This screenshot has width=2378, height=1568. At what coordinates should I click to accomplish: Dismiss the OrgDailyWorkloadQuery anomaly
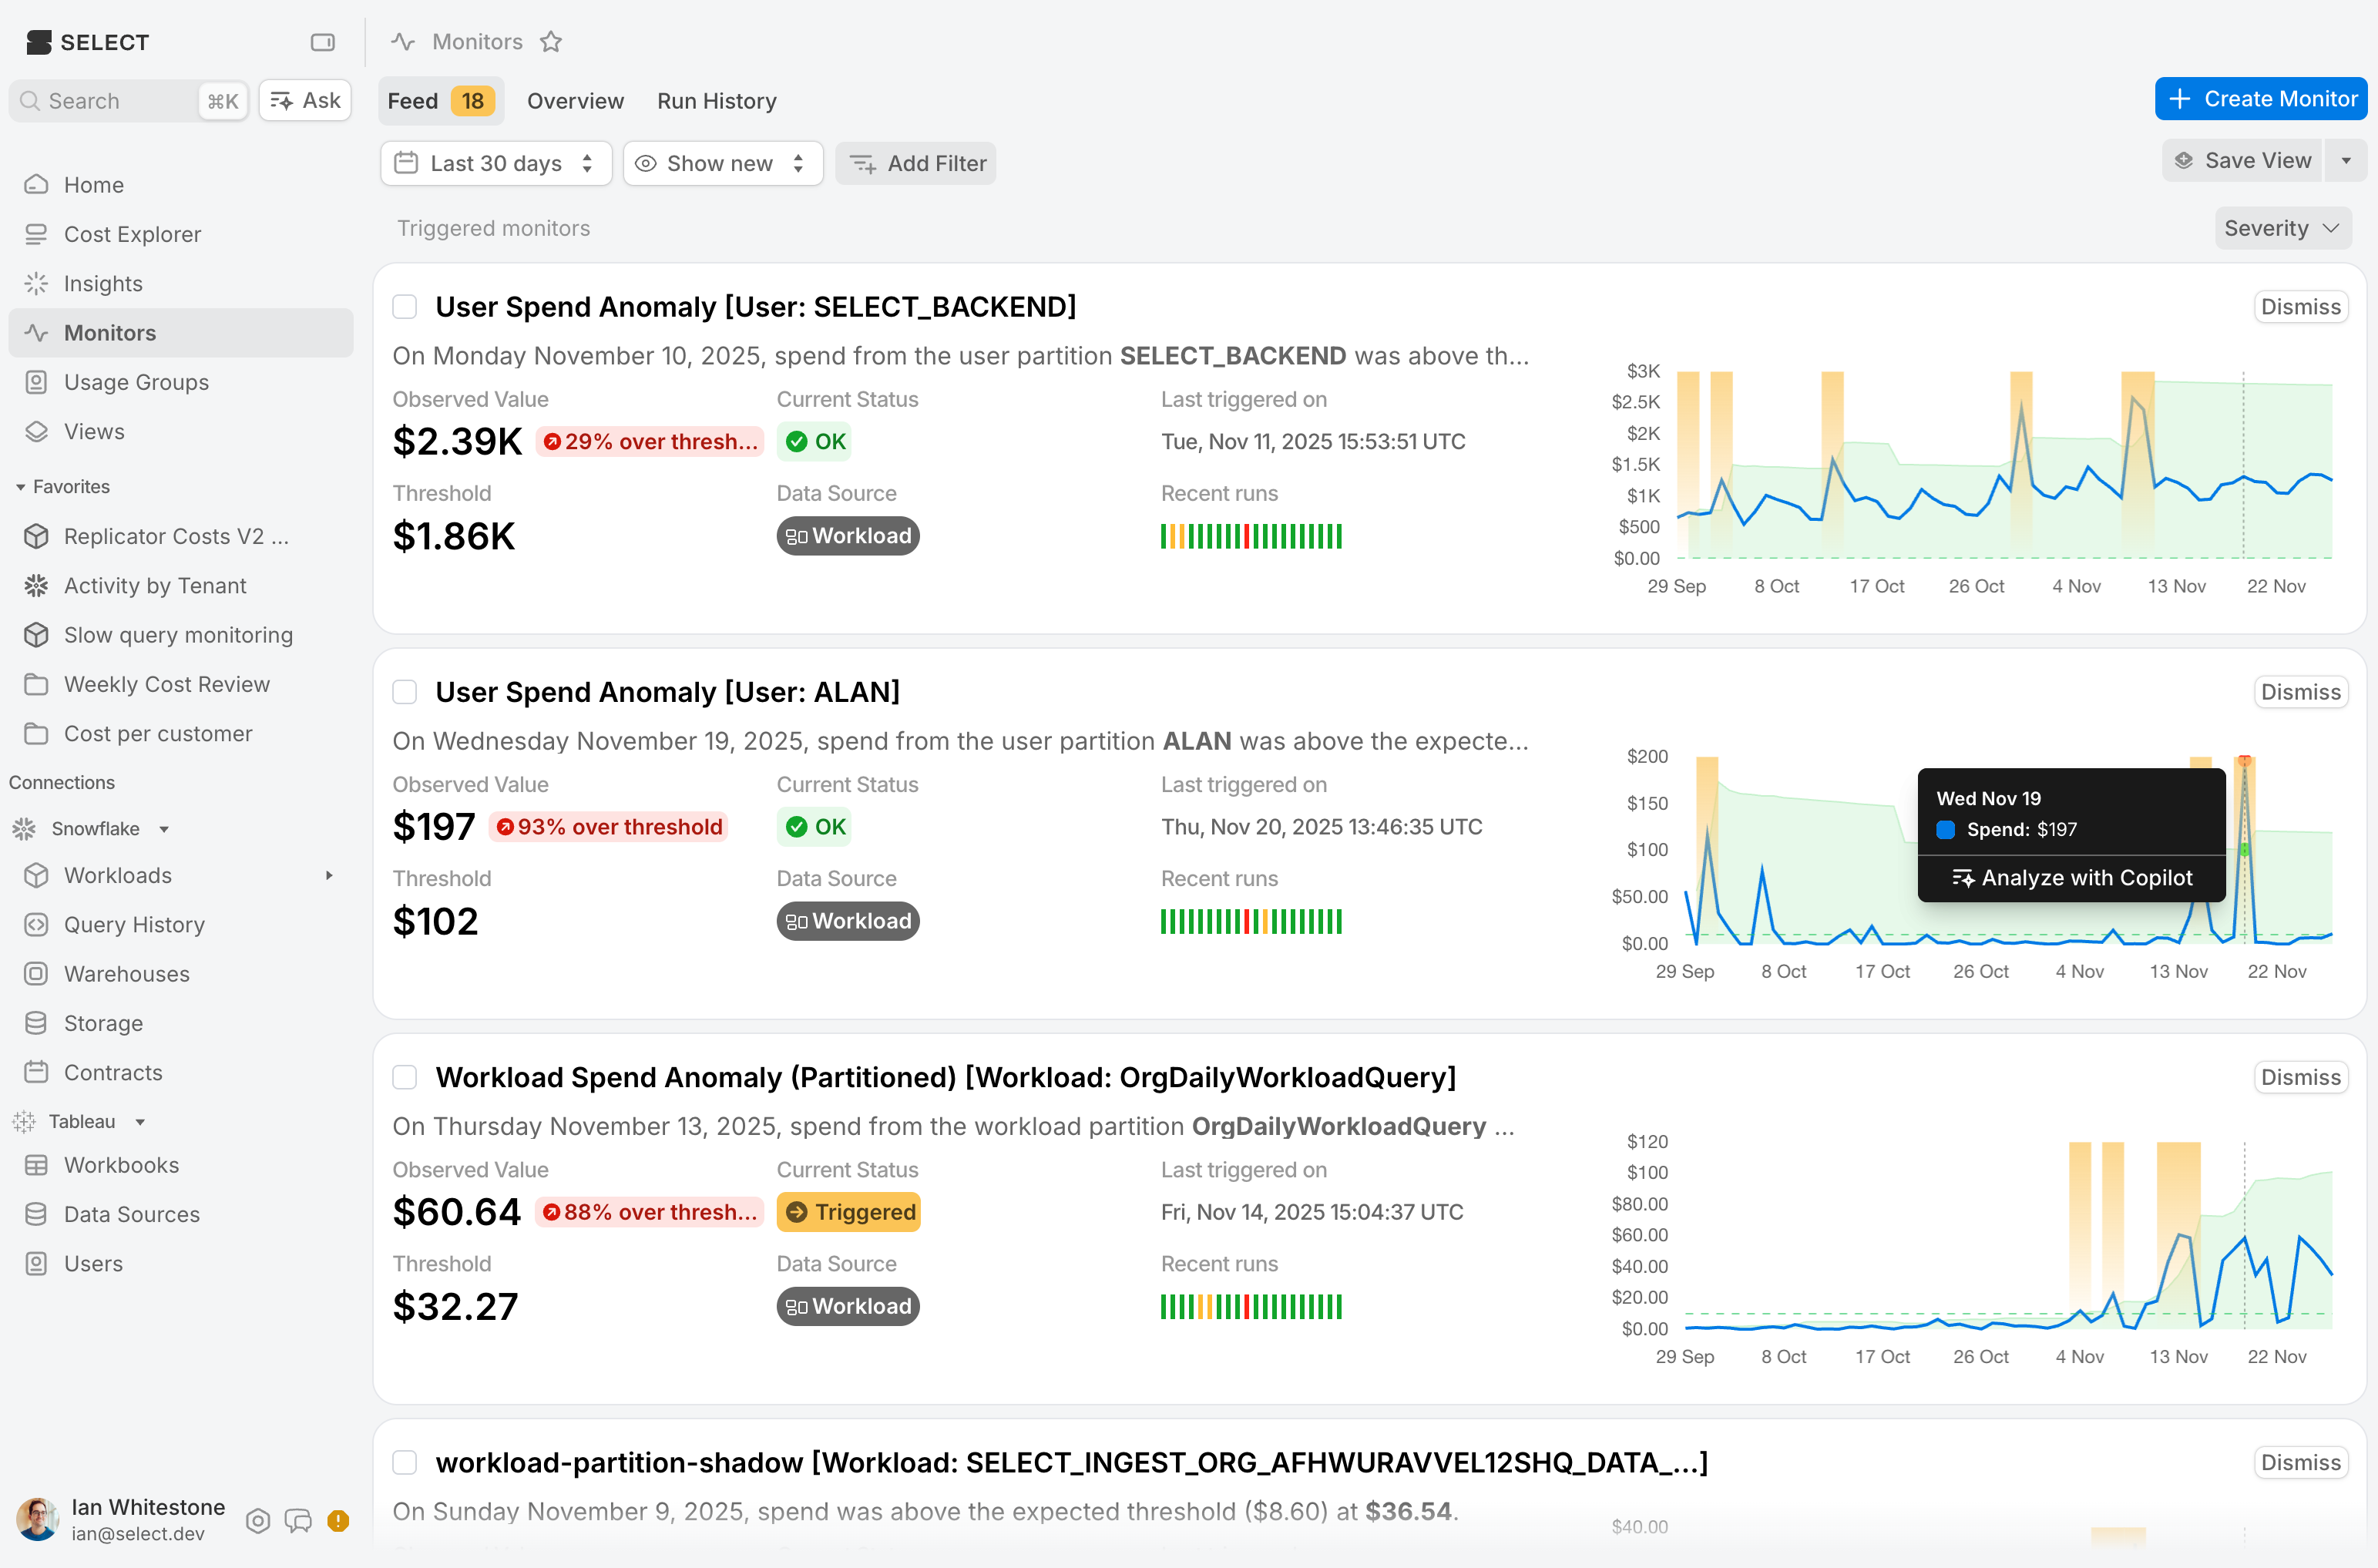(2300, 1077)
